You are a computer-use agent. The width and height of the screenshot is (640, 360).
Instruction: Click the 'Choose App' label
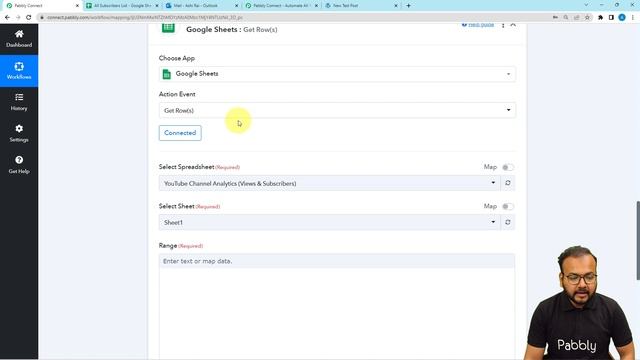[177, 58]
